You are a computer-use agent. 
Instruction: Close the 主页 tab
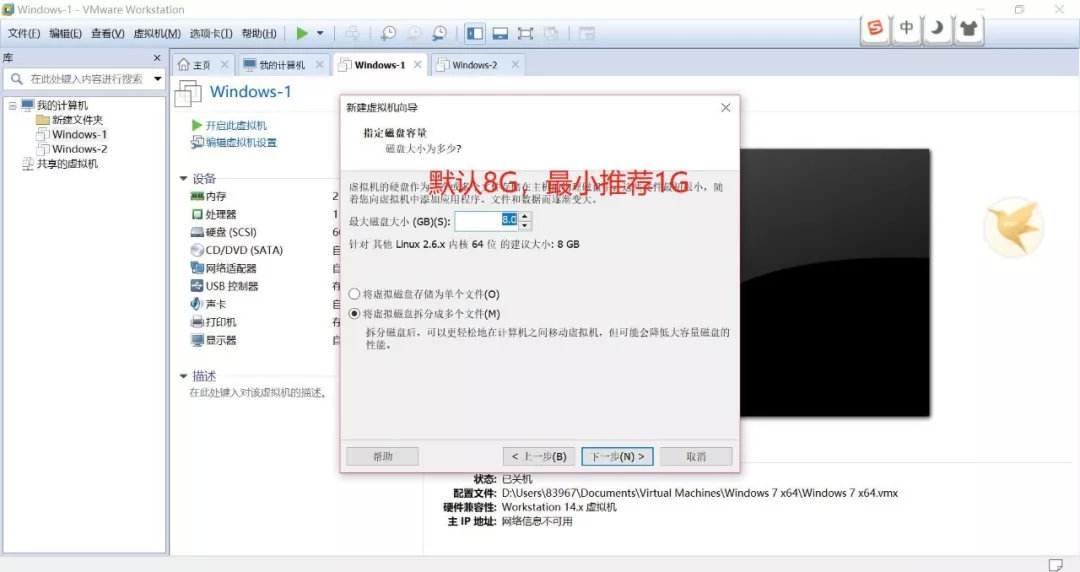point(225,64)
